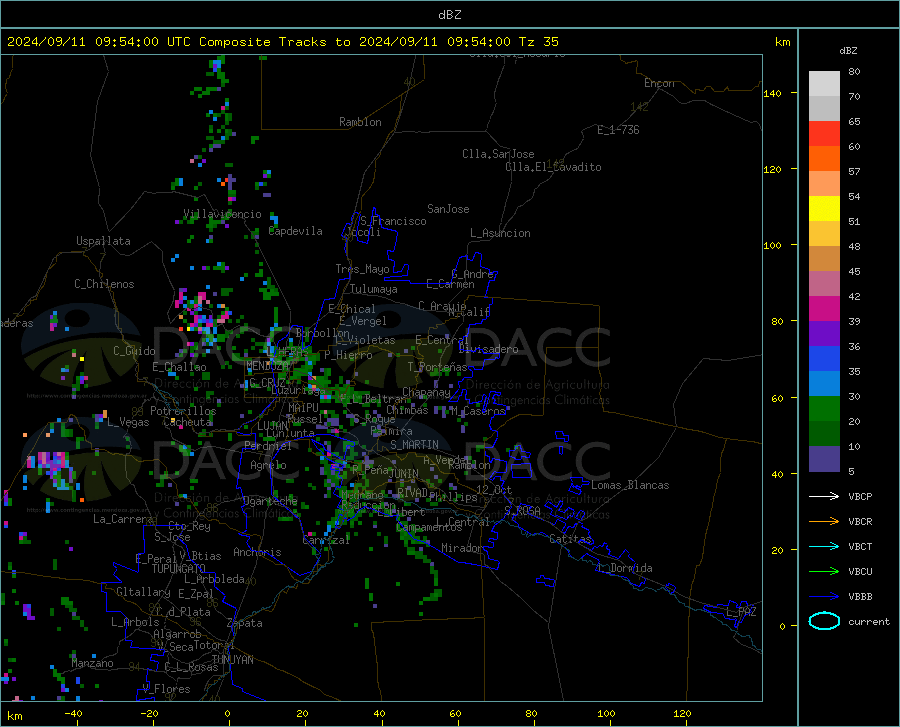900x727 pixels.
Task: Click the Catitas place label
Action: tap(571, 539)
